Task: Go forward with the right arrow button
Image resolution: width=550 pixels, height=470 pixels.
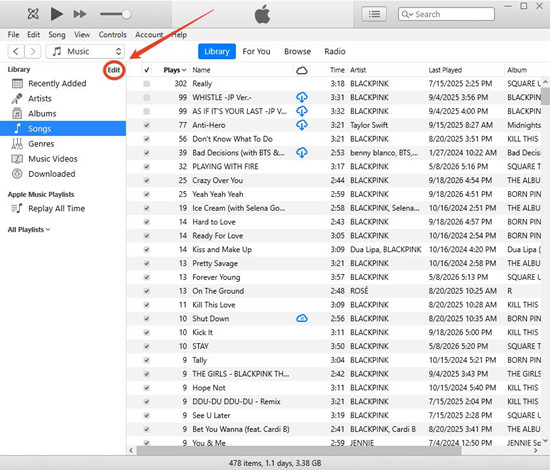Action: pos(33,52)
